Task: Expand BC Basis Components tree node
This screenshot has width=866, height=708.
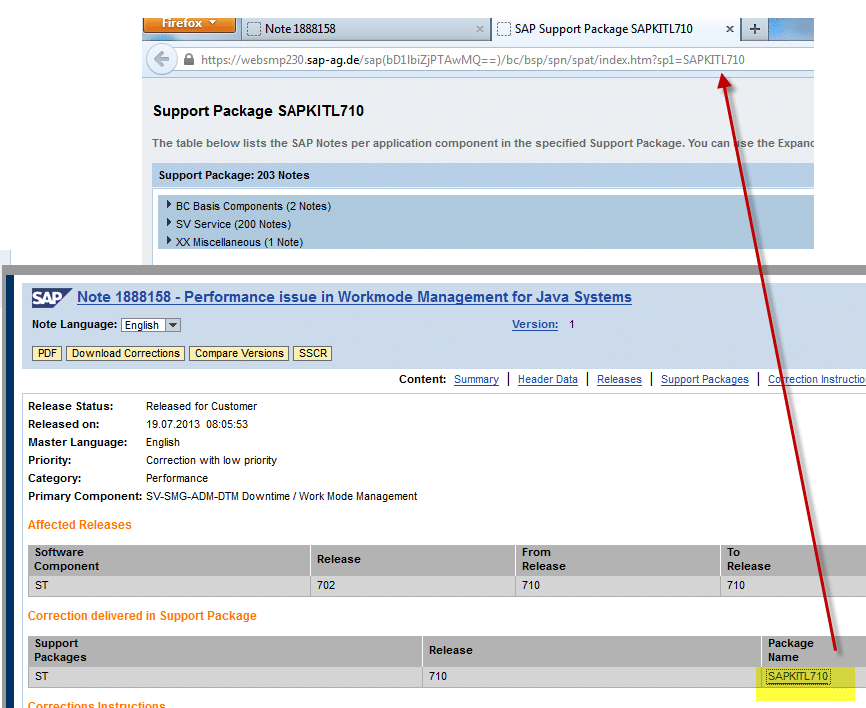Action: point(169,206)
